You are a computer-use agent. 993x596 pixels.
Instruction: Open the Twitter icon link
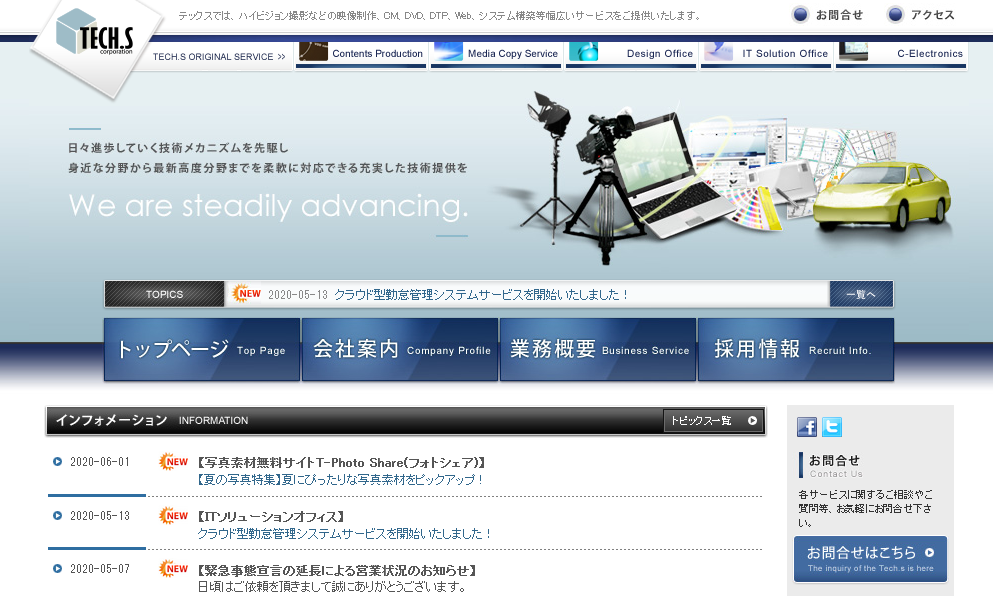point(832,427)
